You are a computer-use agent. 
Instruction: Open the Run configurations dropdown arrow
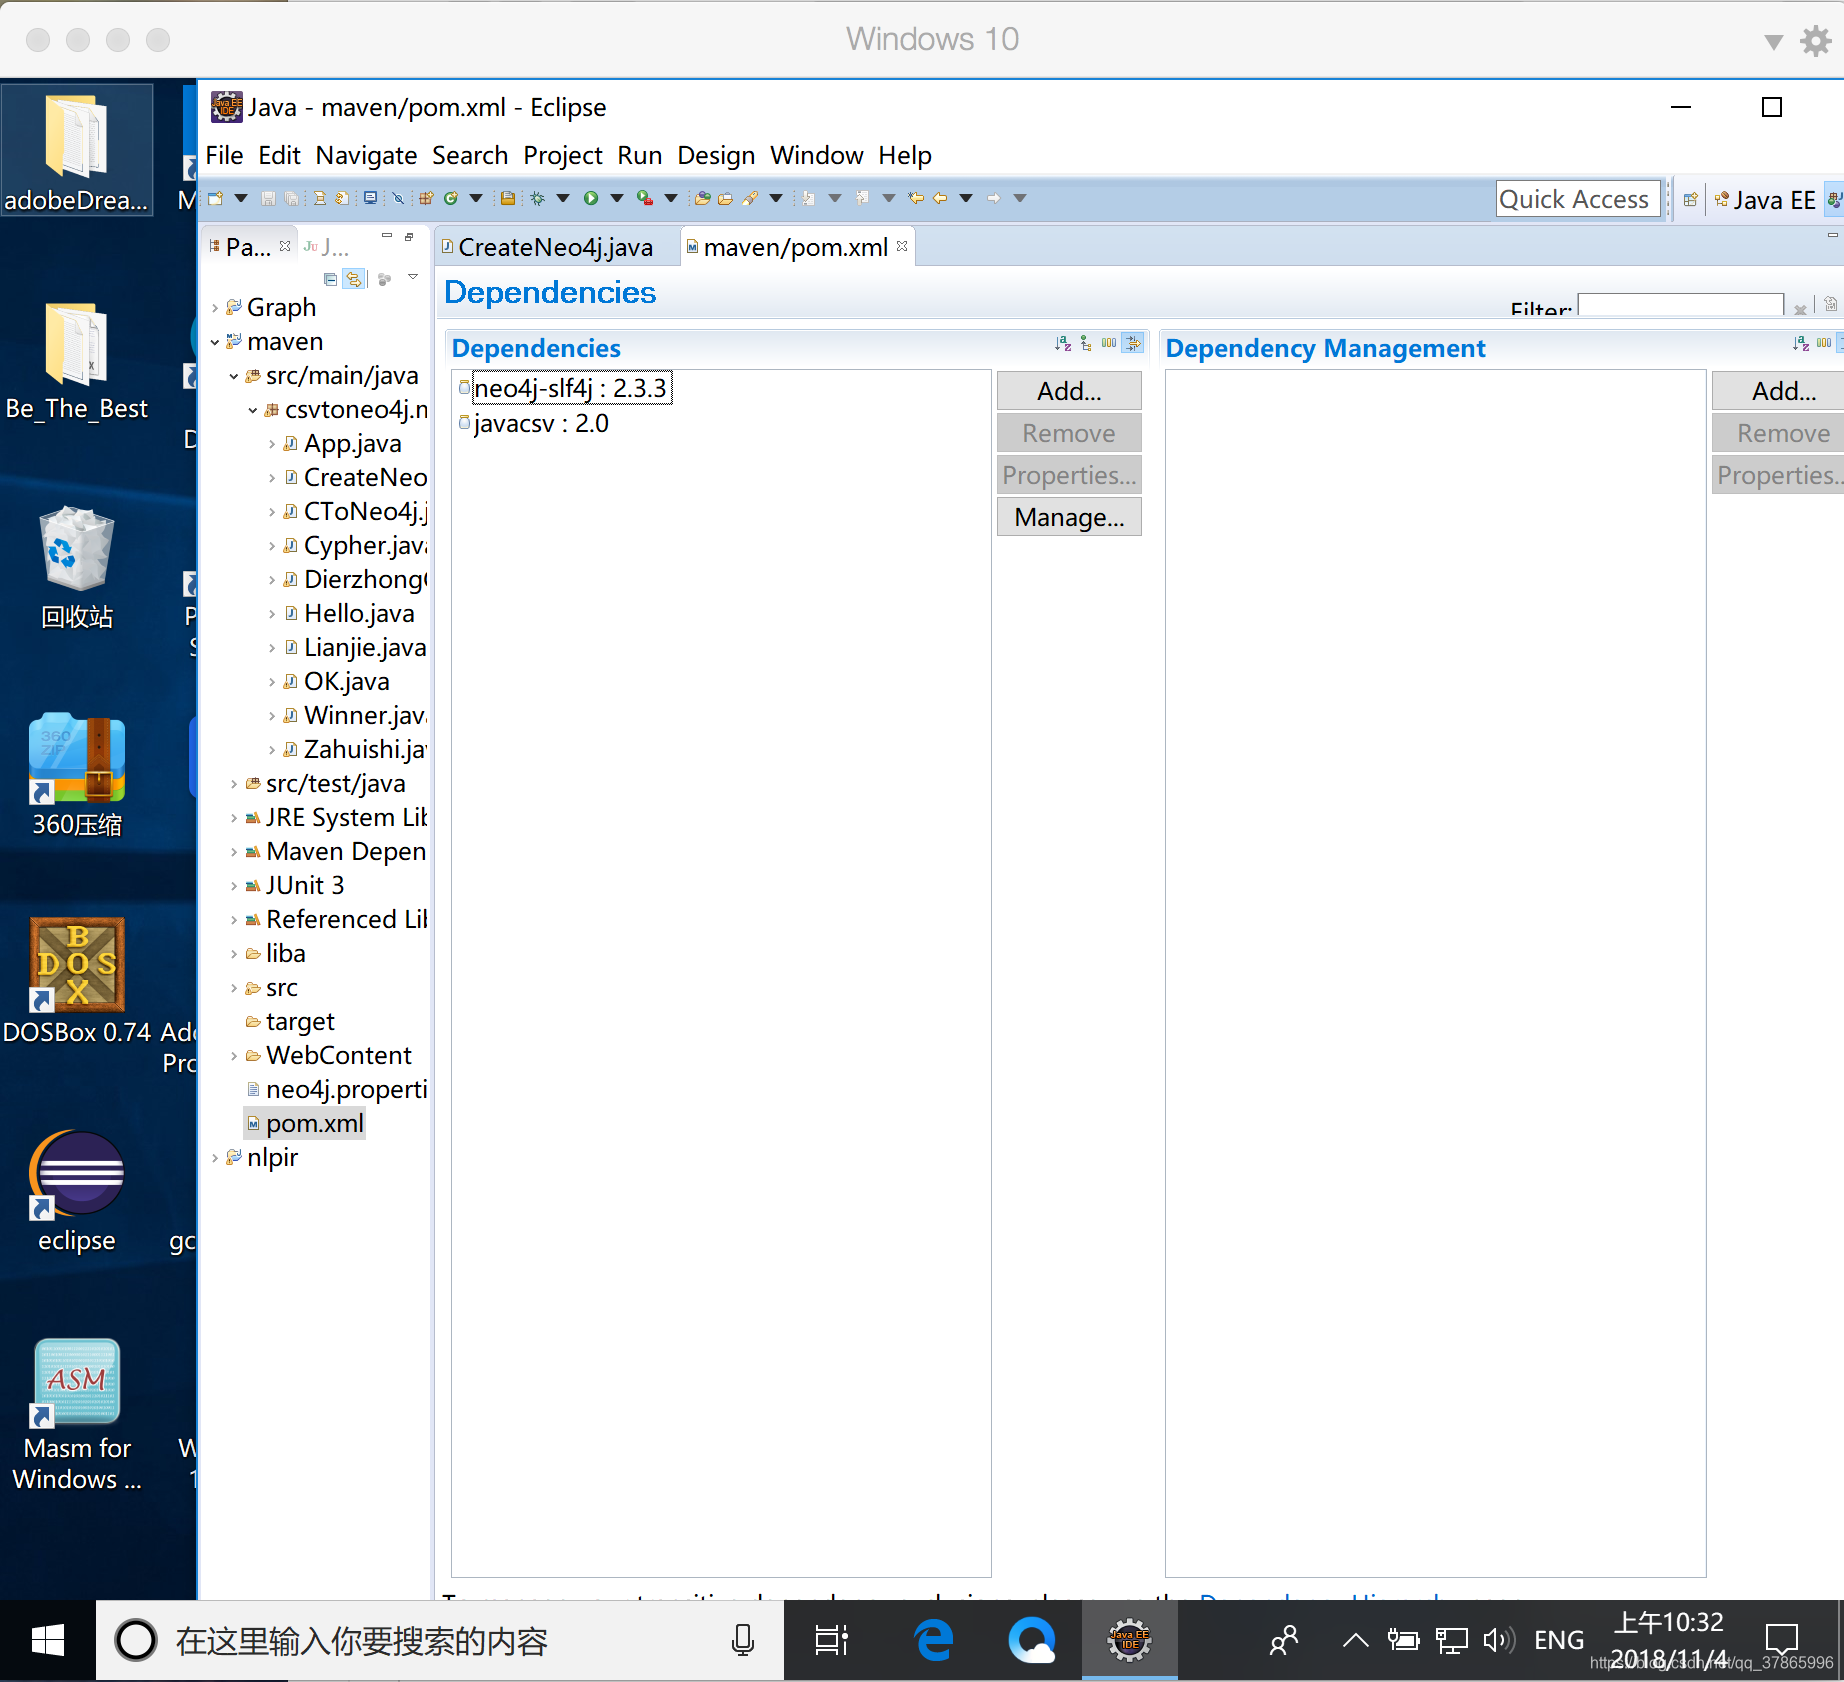[617, 198]
